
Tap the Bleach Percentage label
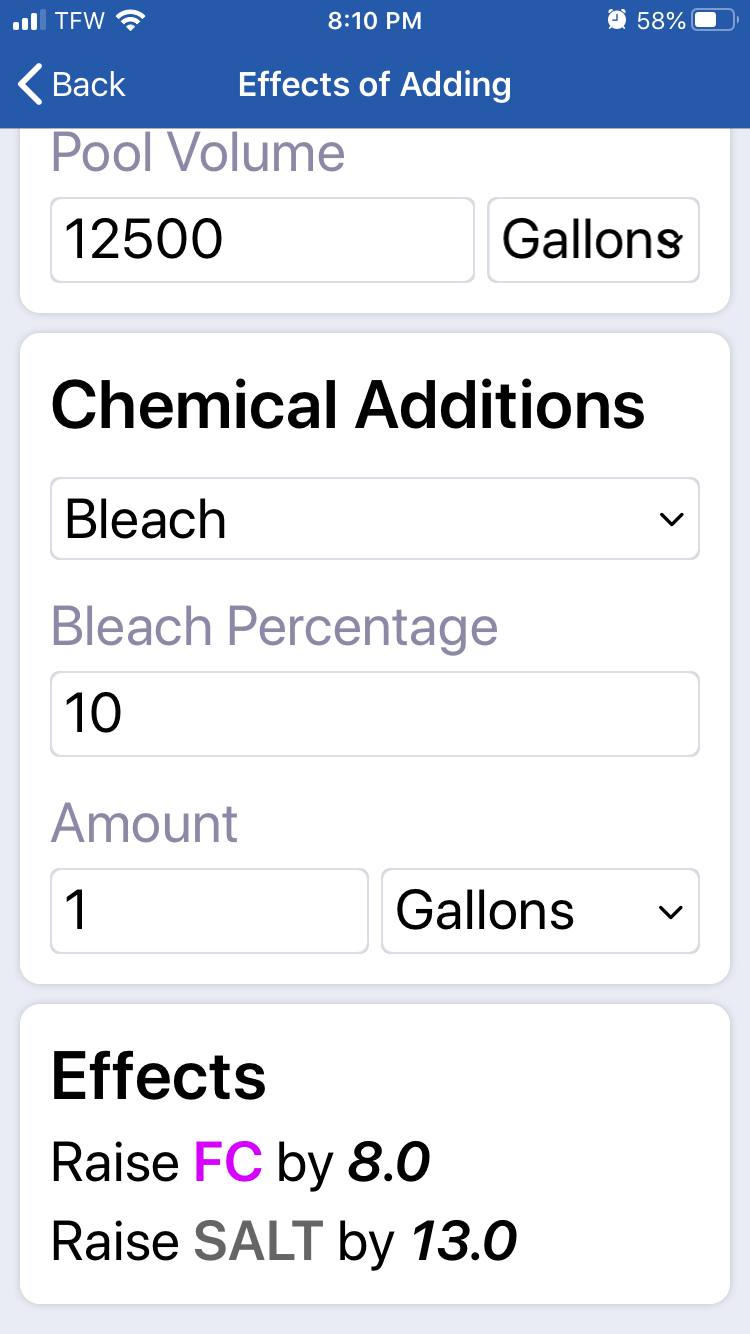[x=274, y=628]
